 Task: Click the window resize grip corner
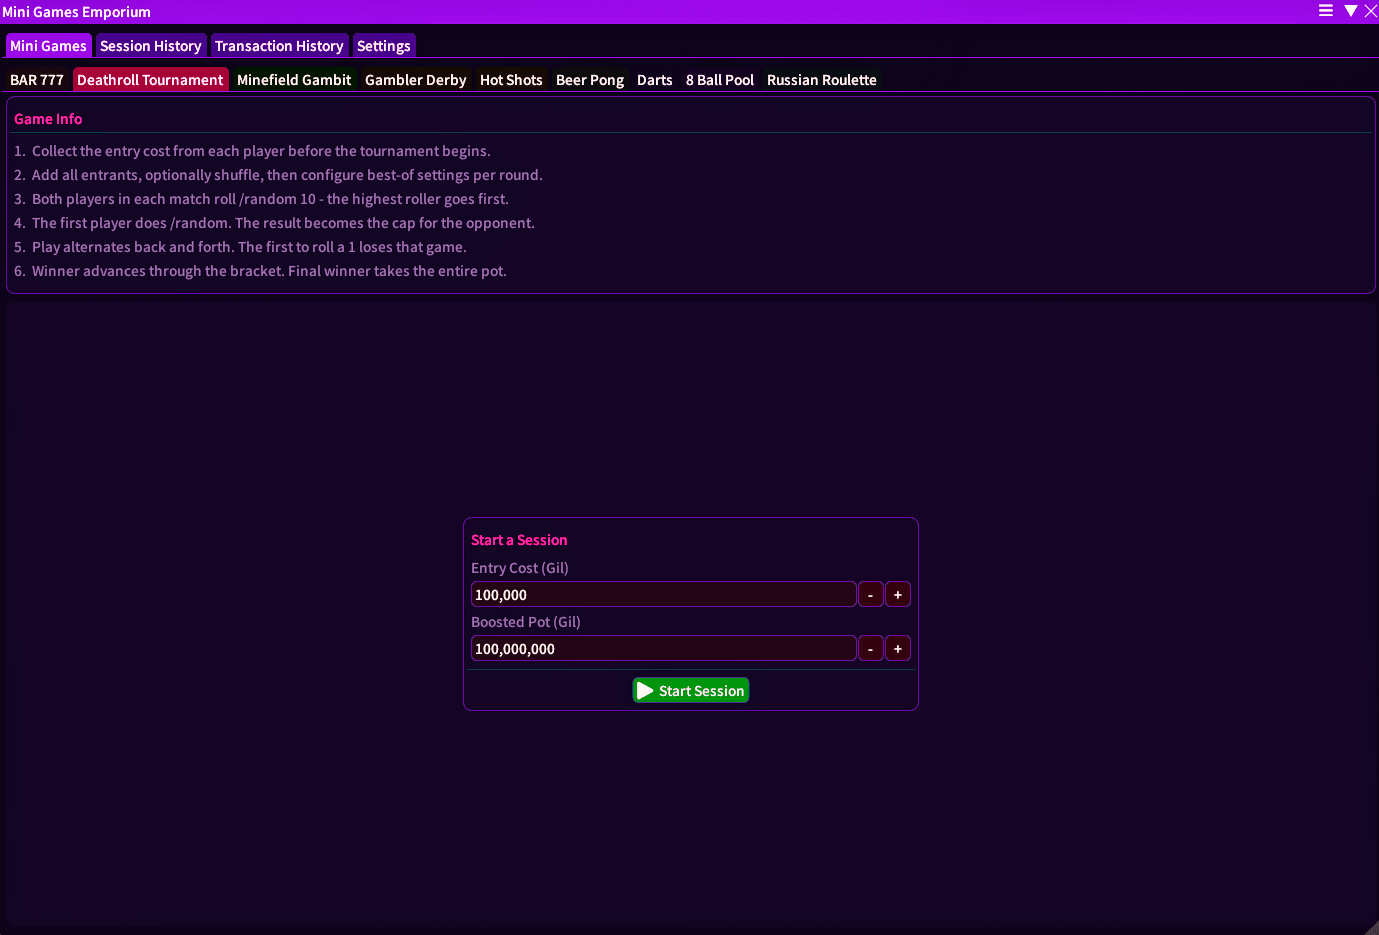(x=1371, y=927)
